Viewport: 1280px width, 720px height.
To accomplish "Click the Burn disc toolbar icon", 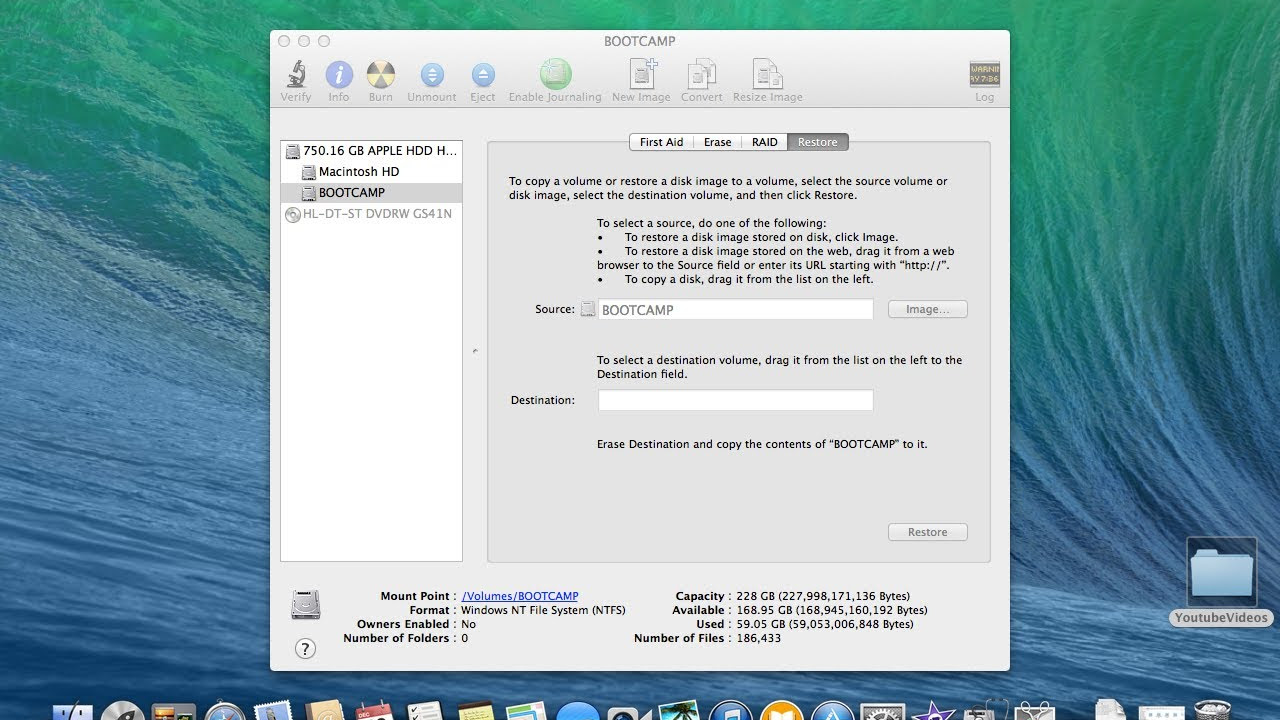I will (381, 75).
